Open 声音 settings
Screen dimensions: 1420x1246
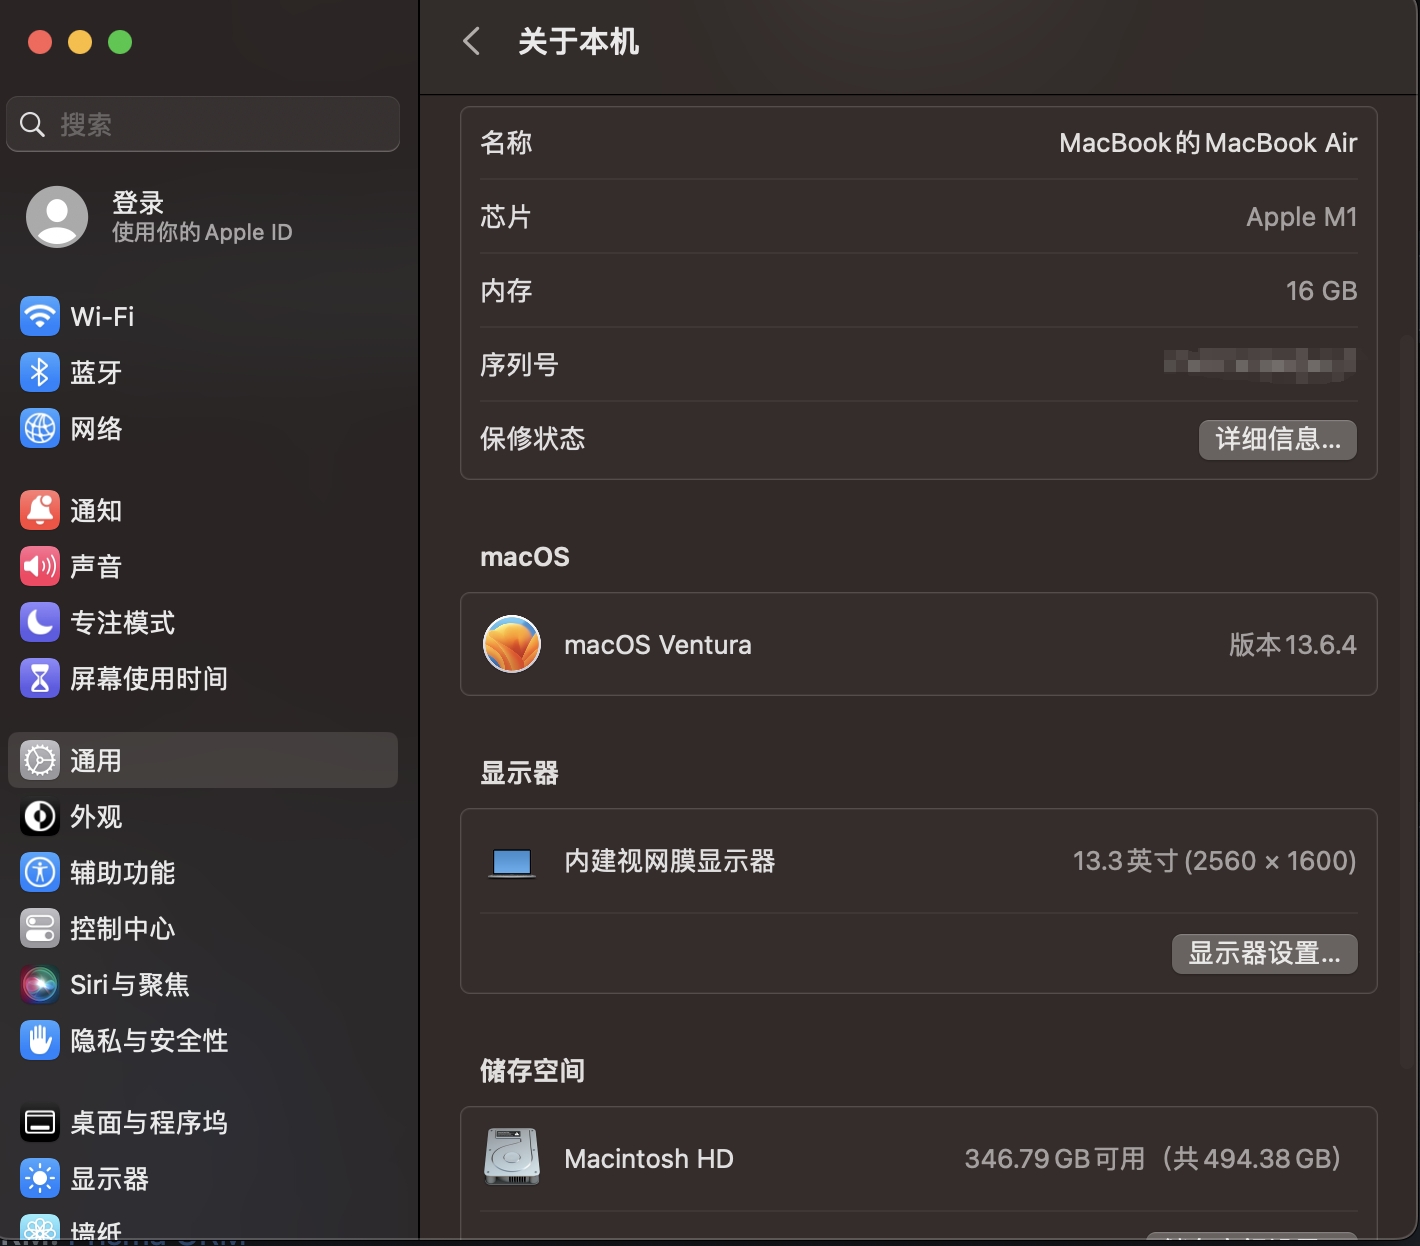click(x=96, y=566)
